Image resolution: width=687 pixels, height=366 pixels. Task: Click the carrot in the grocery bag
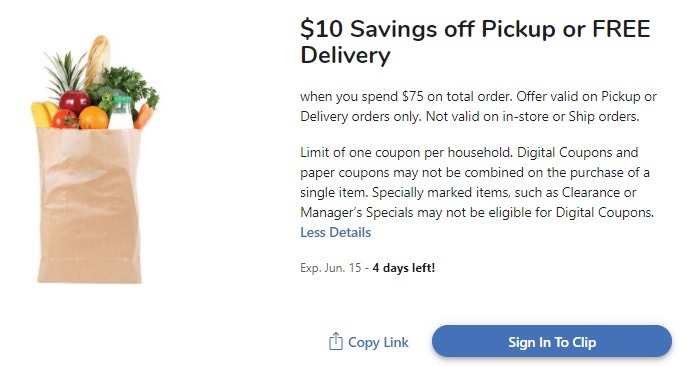[144, 116]
